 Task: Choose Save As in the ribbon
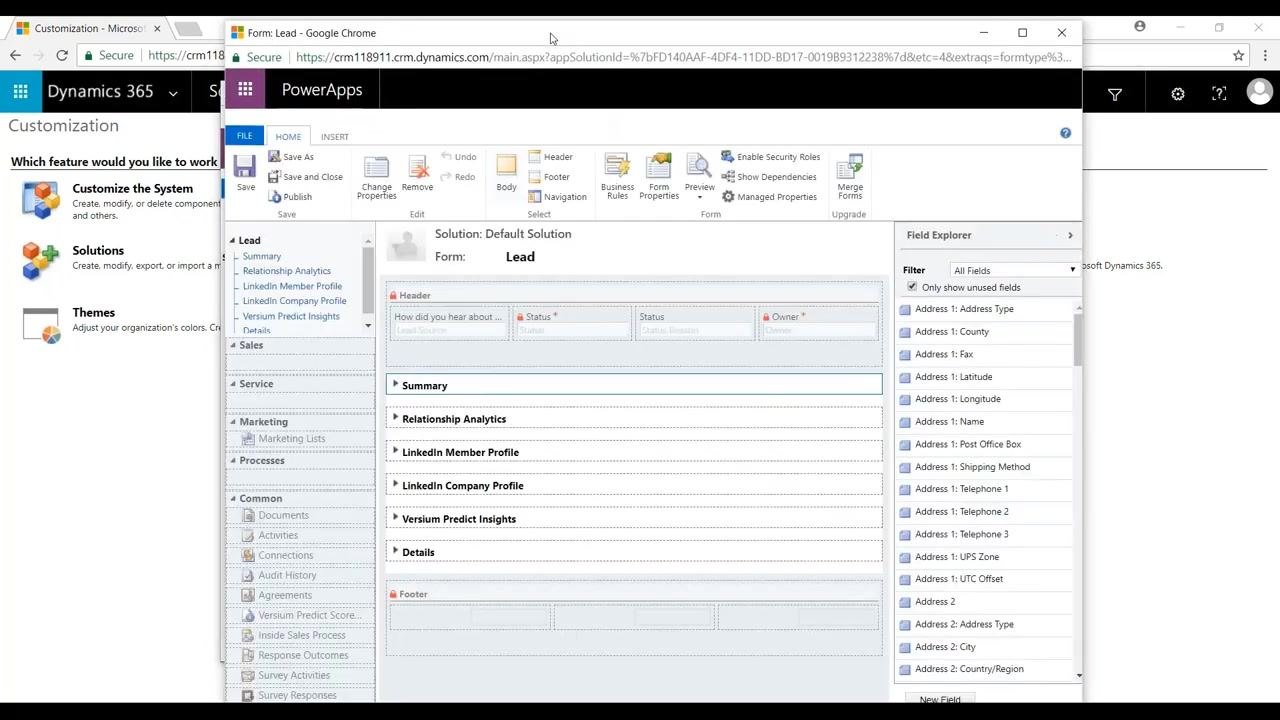point(291,157)
